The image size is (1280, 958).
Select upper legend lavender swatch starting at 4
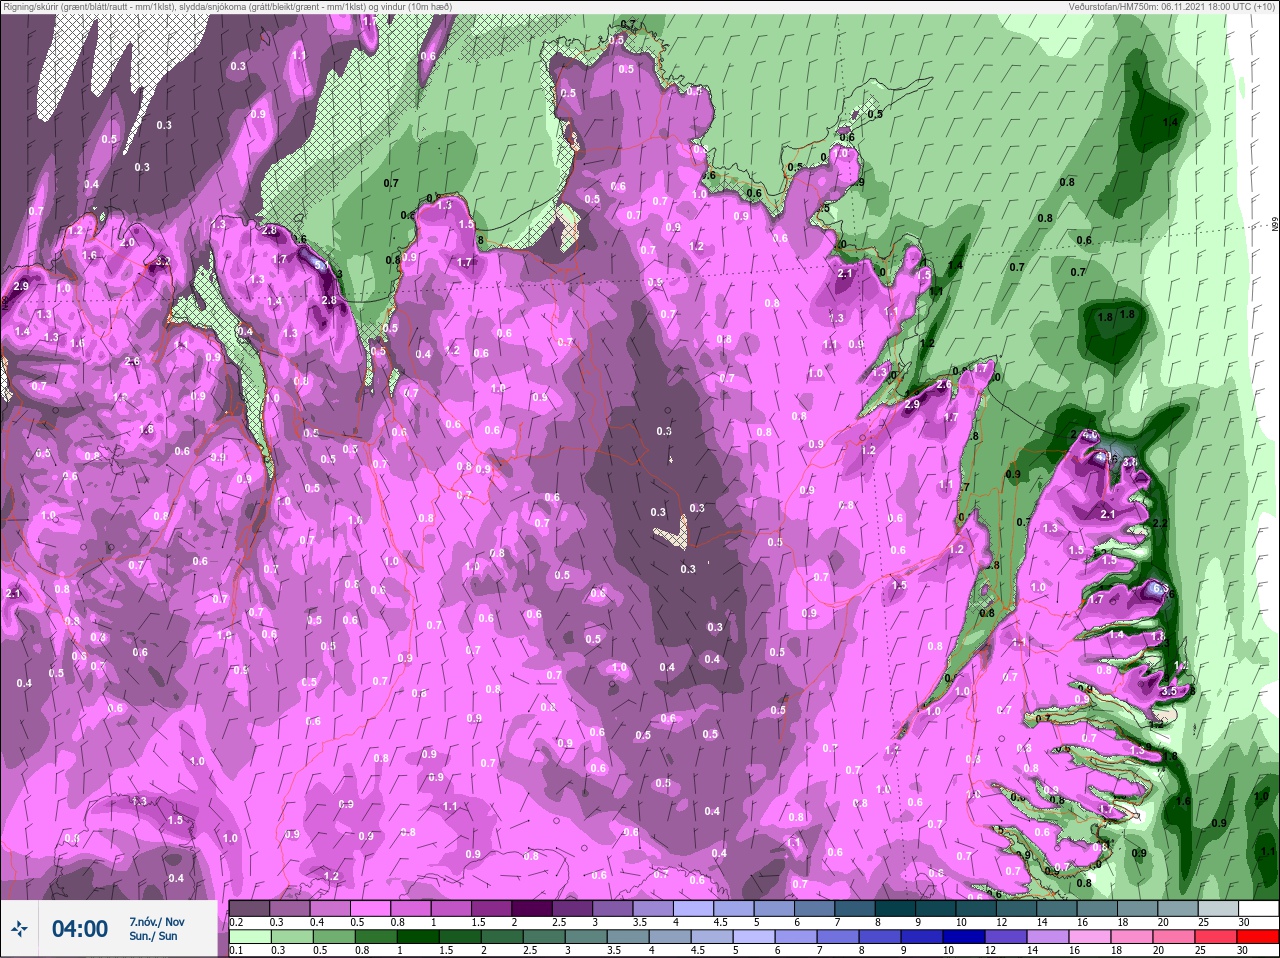693,908
